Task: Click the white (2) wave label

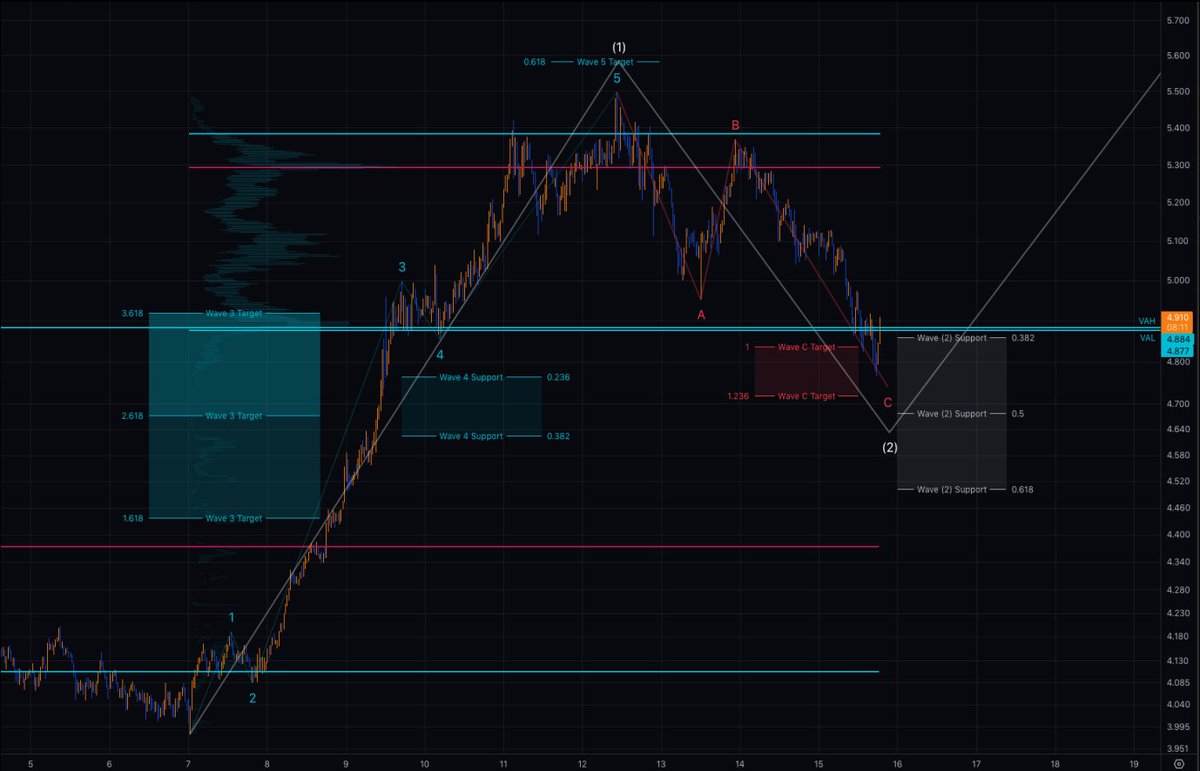Action: [x=890, y=447]
